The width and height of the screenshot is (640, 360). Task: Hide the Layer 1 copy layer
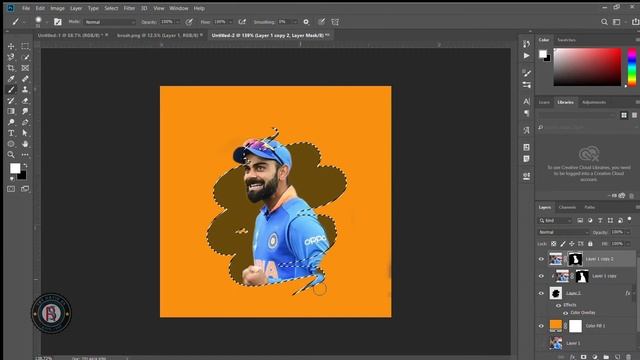coord(541,276)
